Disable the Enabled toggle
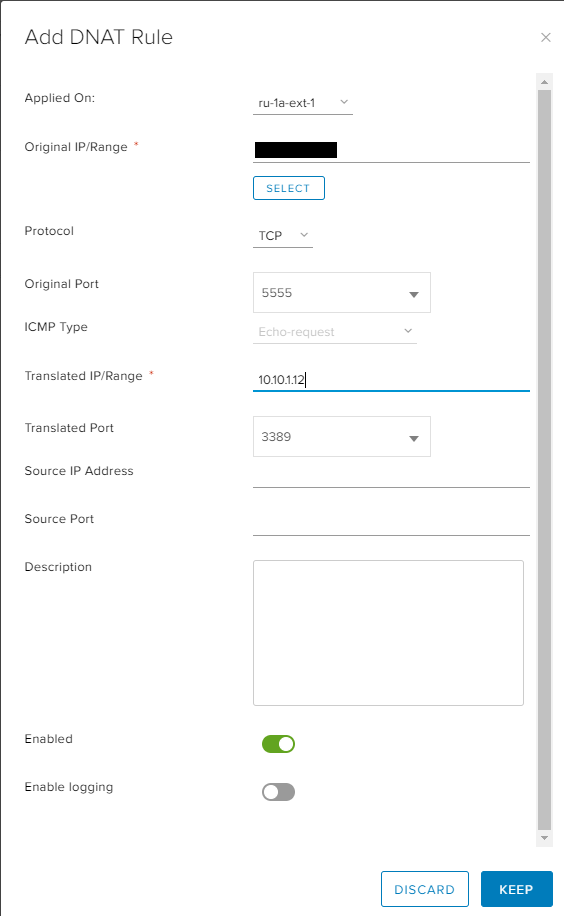Viewport: 564px width, 916px height. coord(278,744)
